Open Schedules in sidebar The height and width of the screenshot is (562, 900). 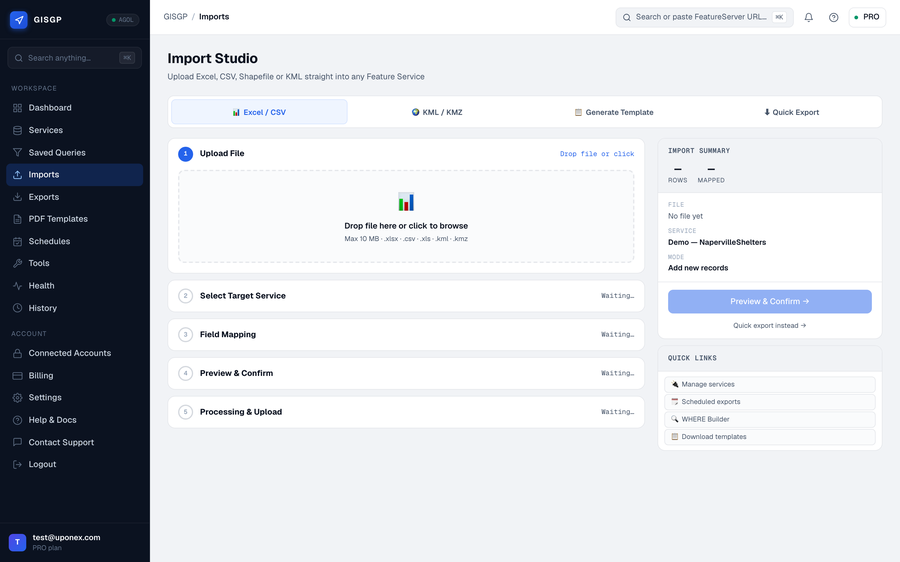pyautogui.click(x=75, y=242)
